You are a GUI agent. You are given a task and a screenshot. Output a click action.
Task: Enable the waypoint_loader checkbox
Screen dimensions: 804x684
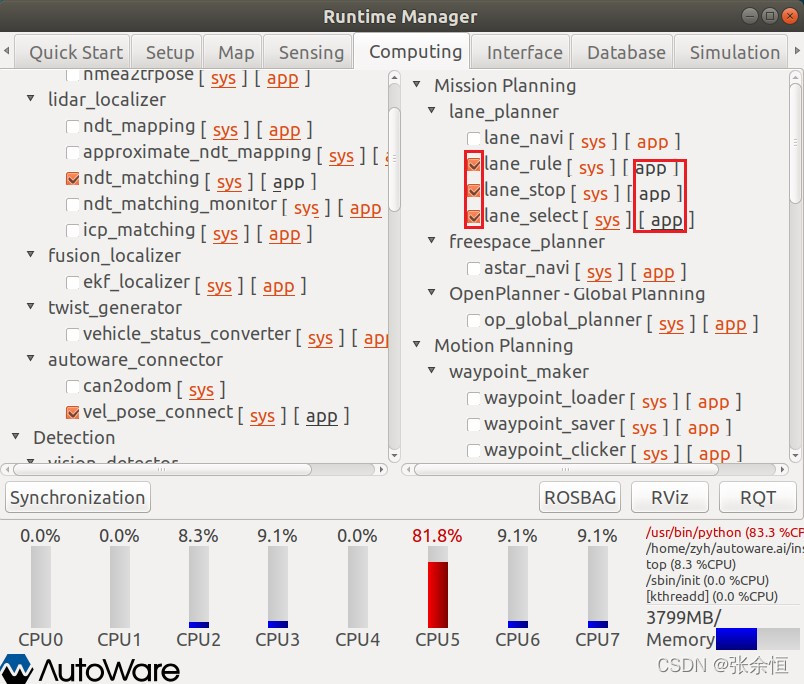(474, 398)
